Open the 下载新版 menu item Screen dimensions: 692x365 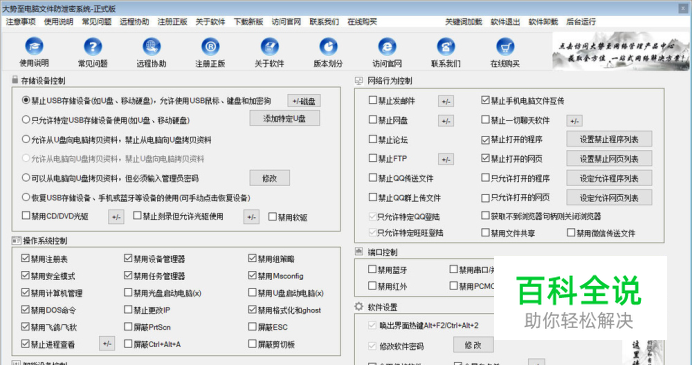pyautogui.click(x=248, y=22)
